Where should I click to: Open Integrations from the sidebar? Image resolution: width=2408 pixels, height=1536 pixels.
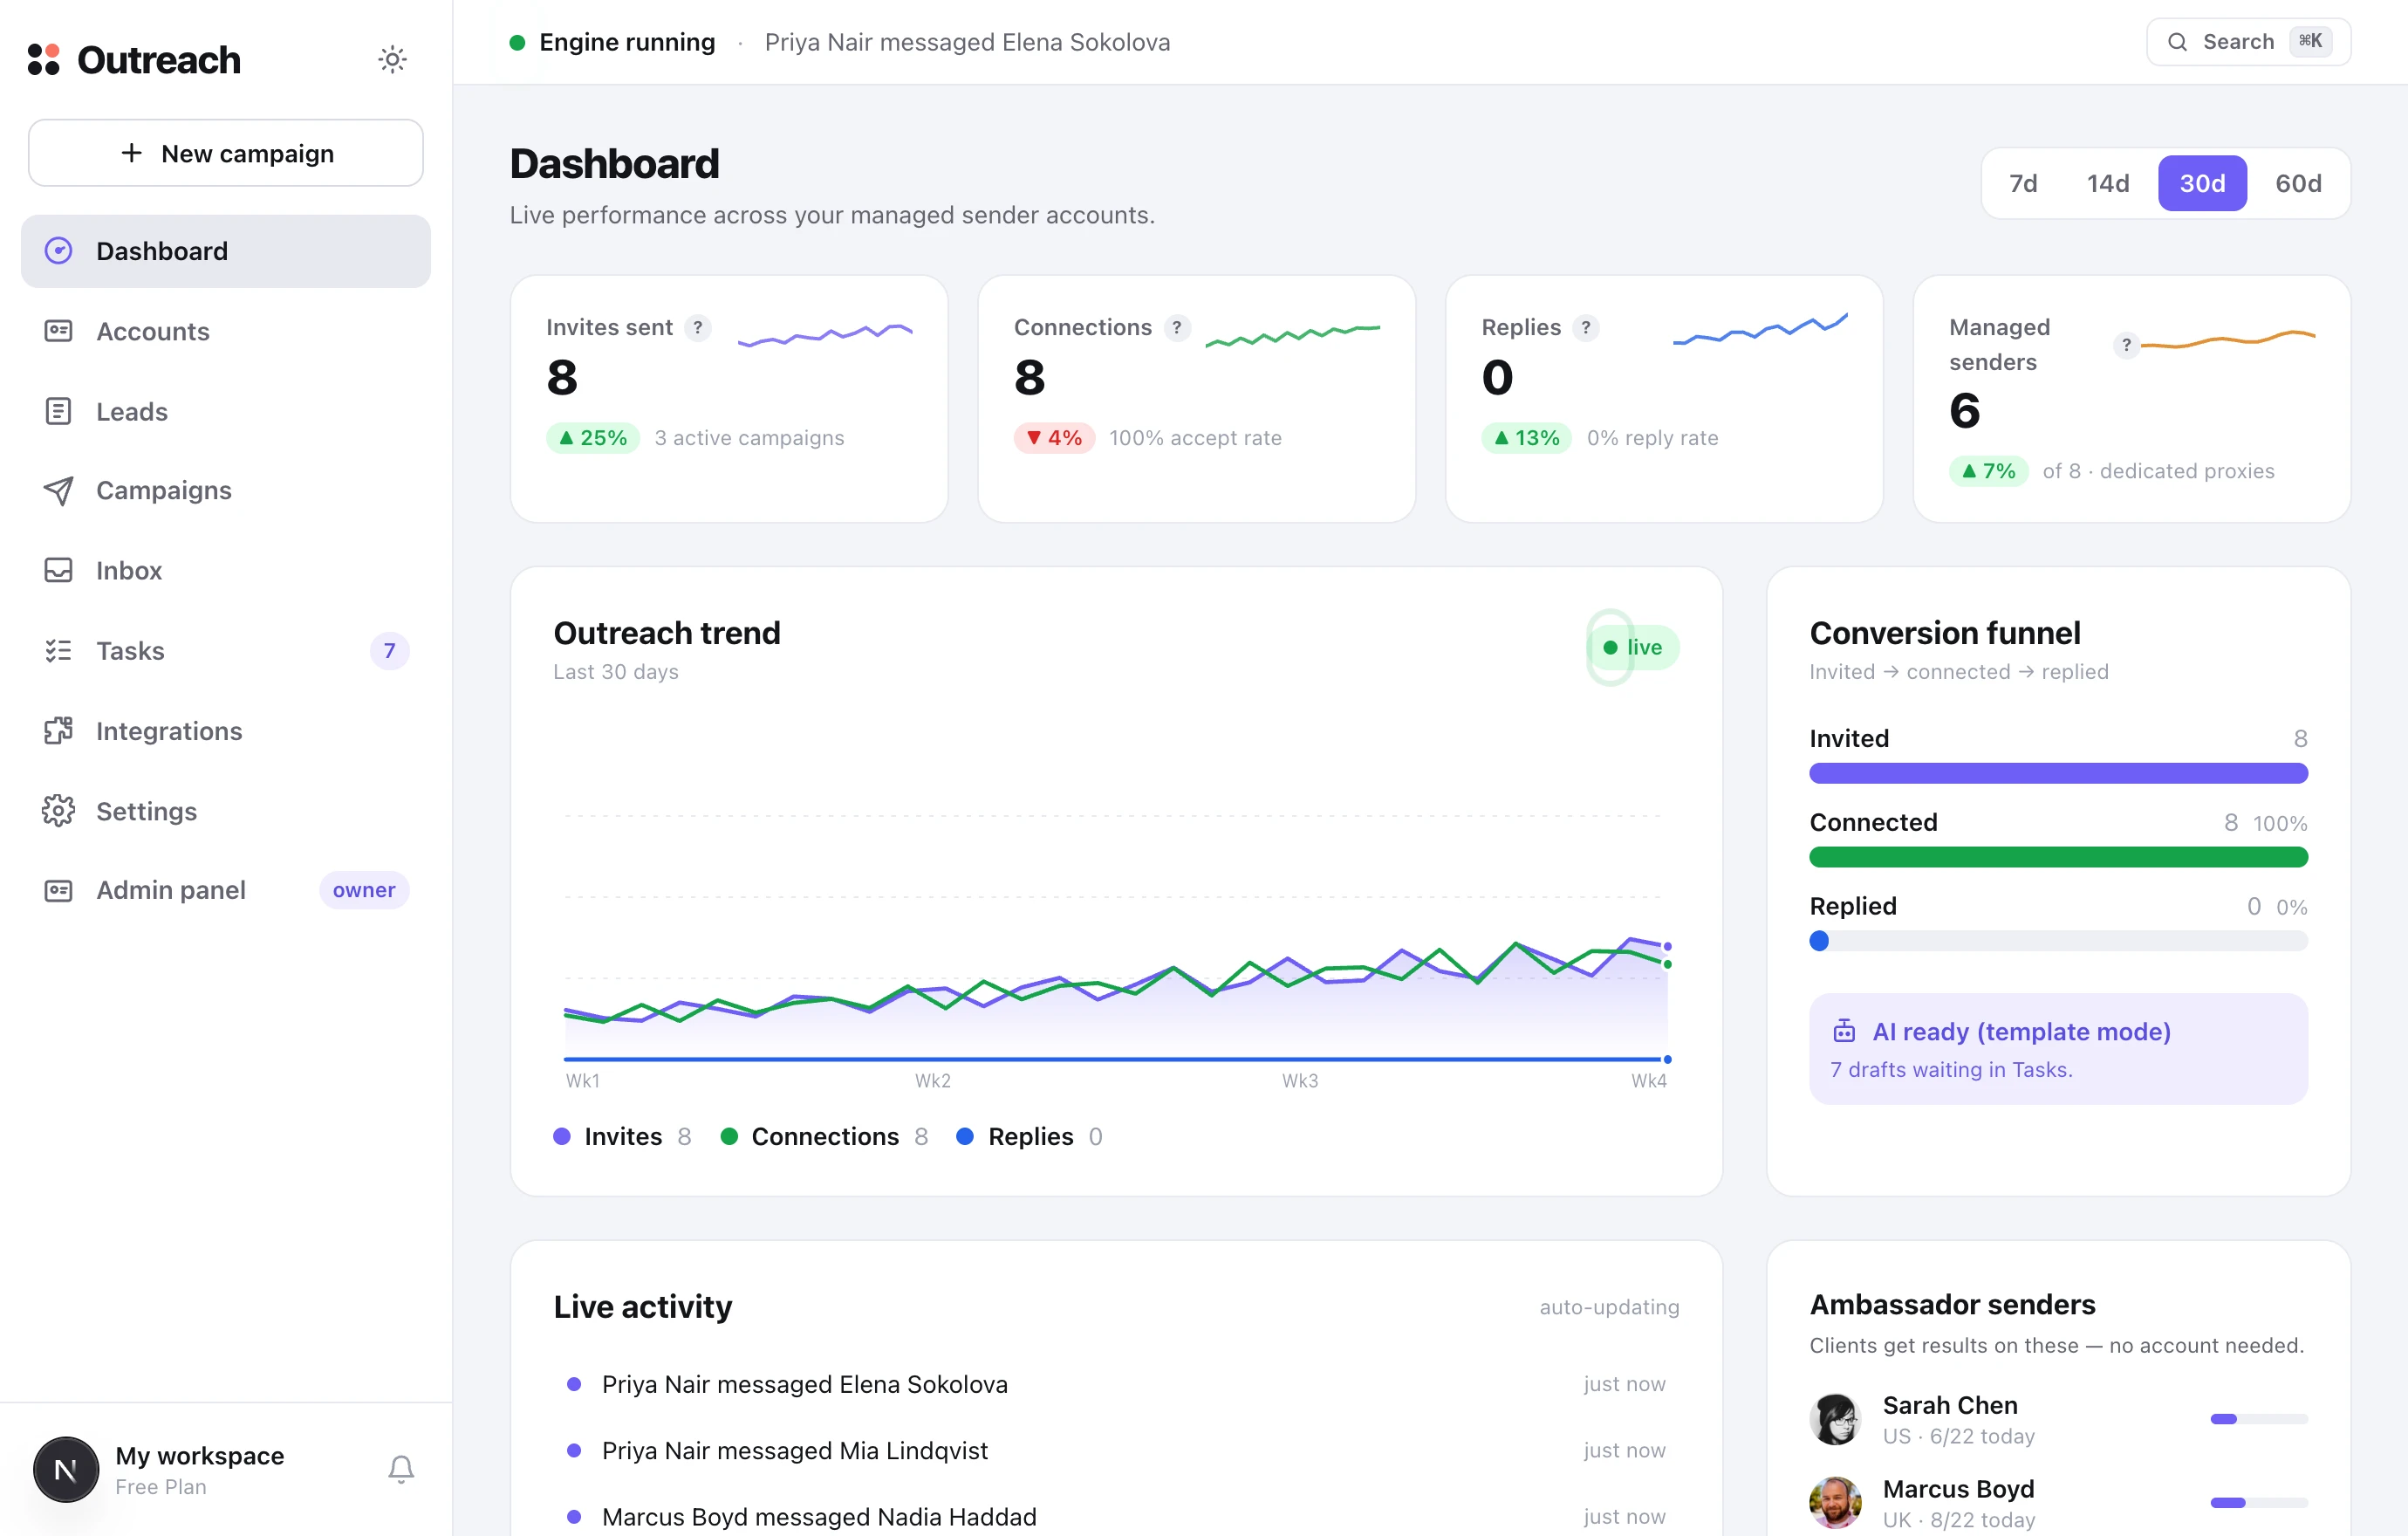coord(226,730)
